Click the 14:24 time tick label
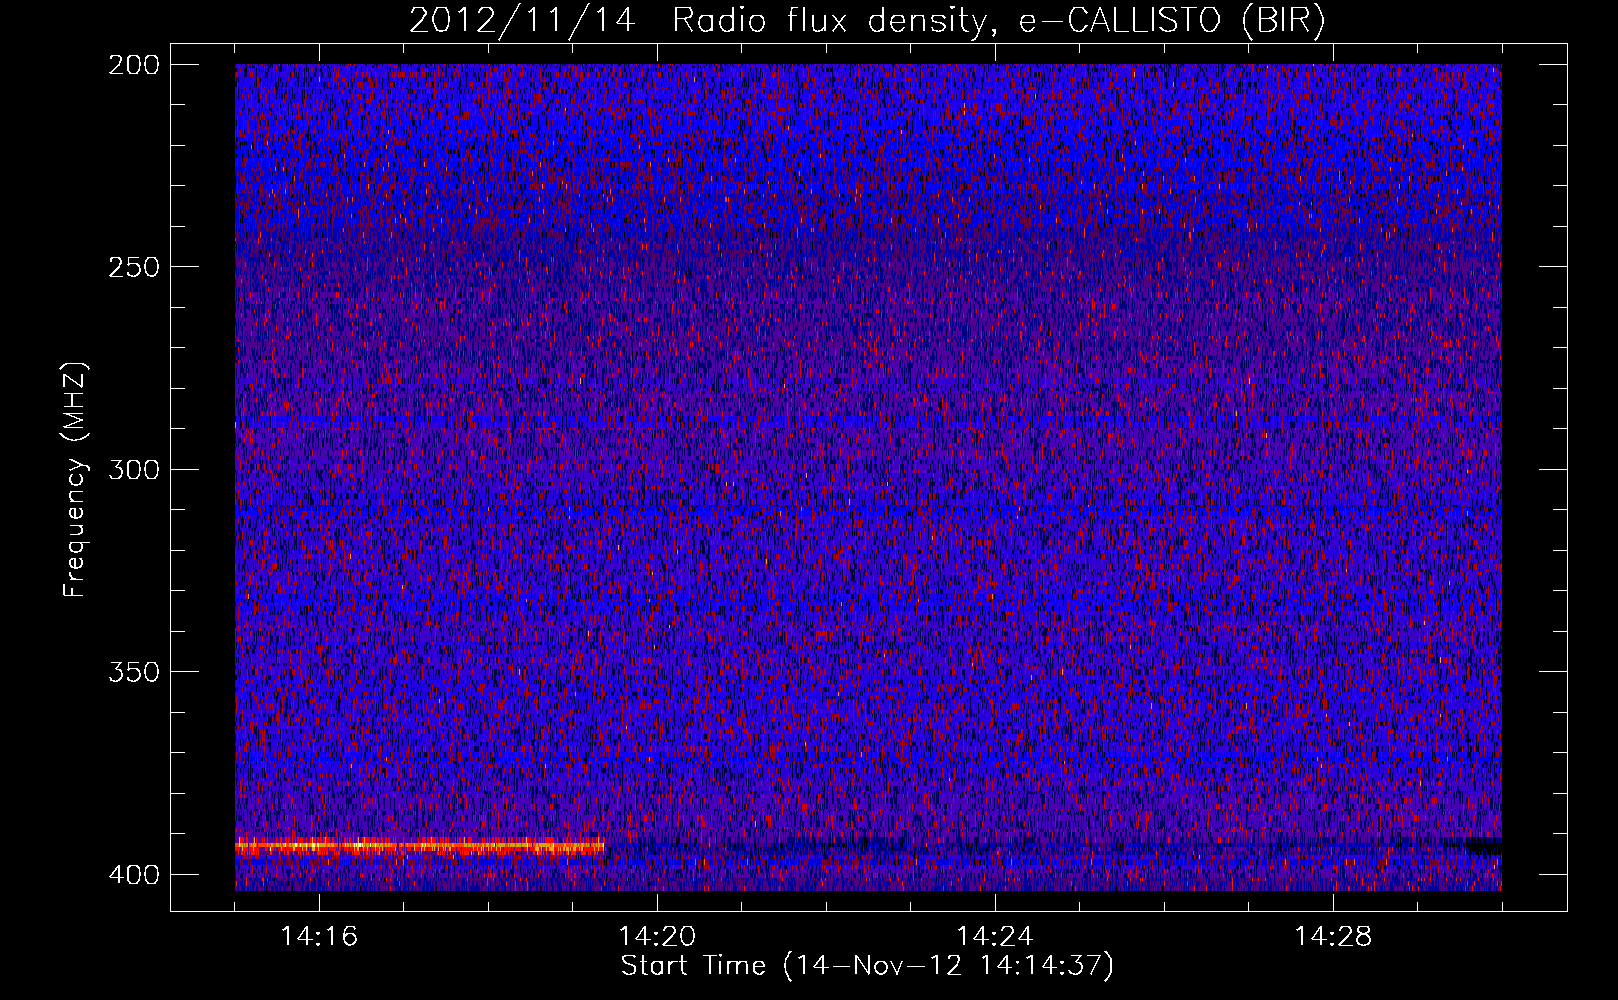1618x1000 pixels. point(995,937)
